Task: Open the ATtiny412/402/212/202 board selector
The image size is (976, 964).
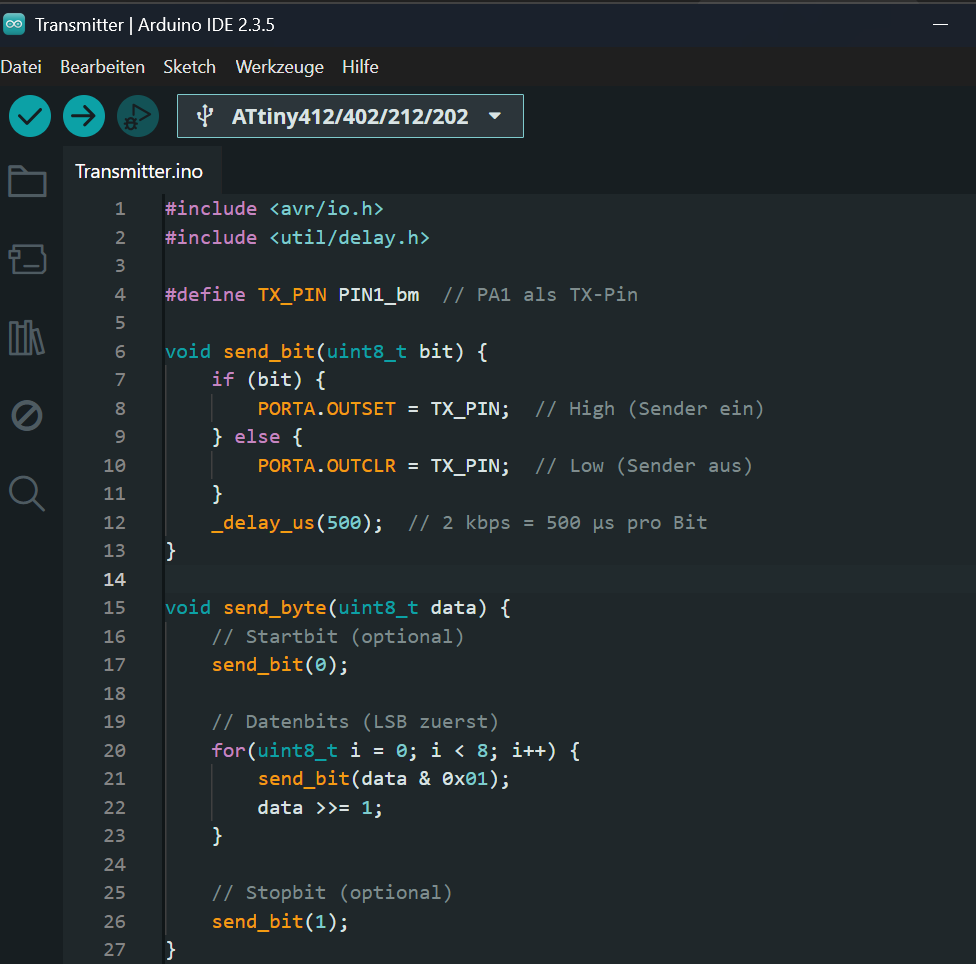Action: (350, 116)
